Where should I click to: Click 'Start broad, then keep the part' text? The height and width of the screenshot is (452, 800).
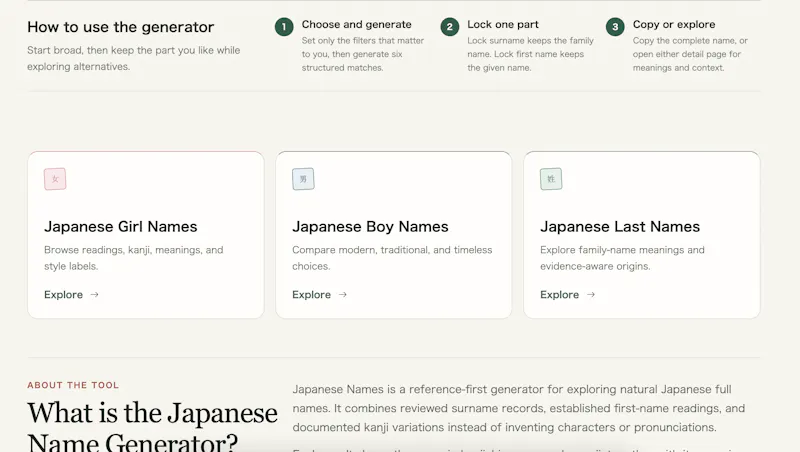tap(134, 58)
